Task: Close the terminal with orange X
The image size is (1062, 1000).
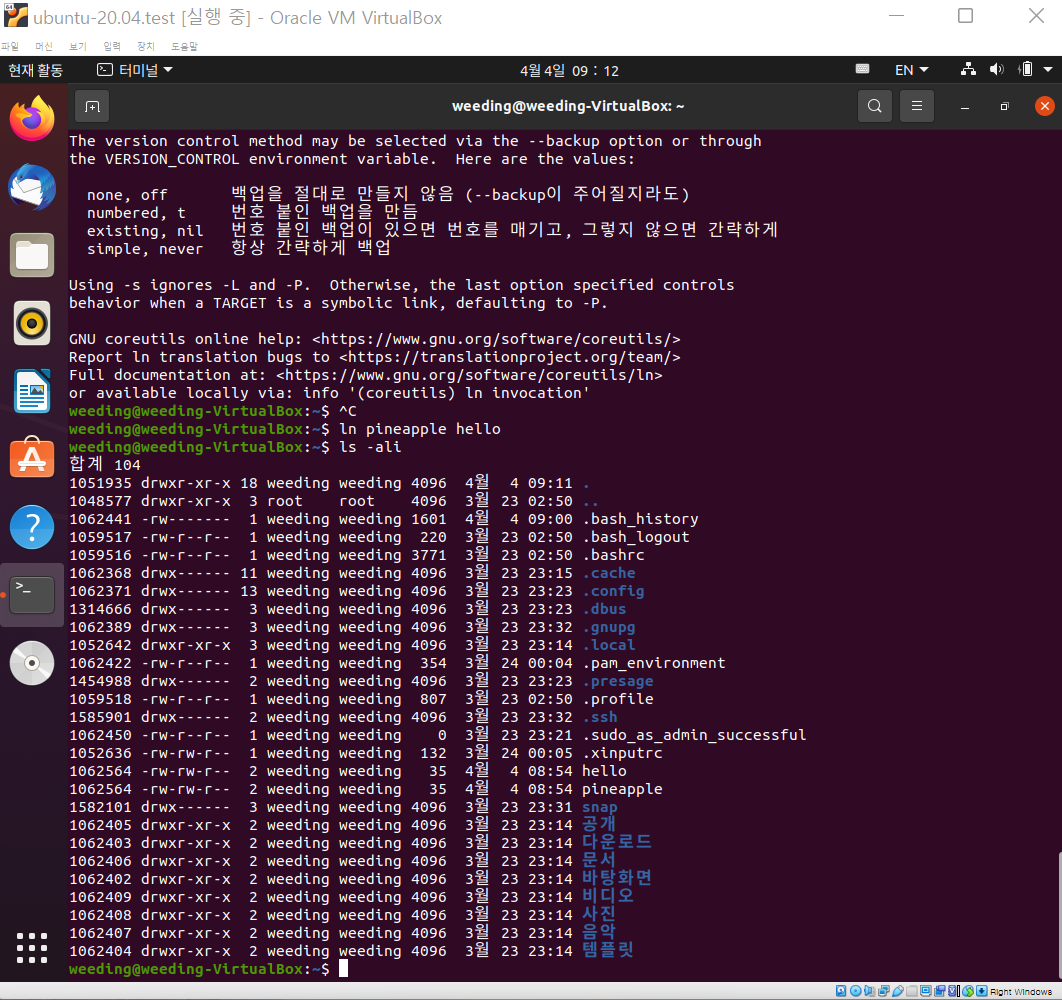Action: (x=1044, y=106)
